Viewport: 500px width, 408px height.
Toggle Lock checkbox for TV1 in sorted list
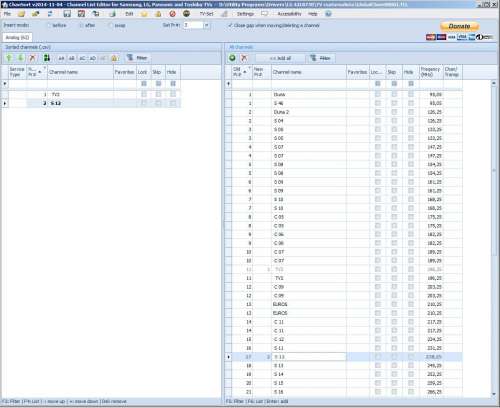tap(144, 94)
